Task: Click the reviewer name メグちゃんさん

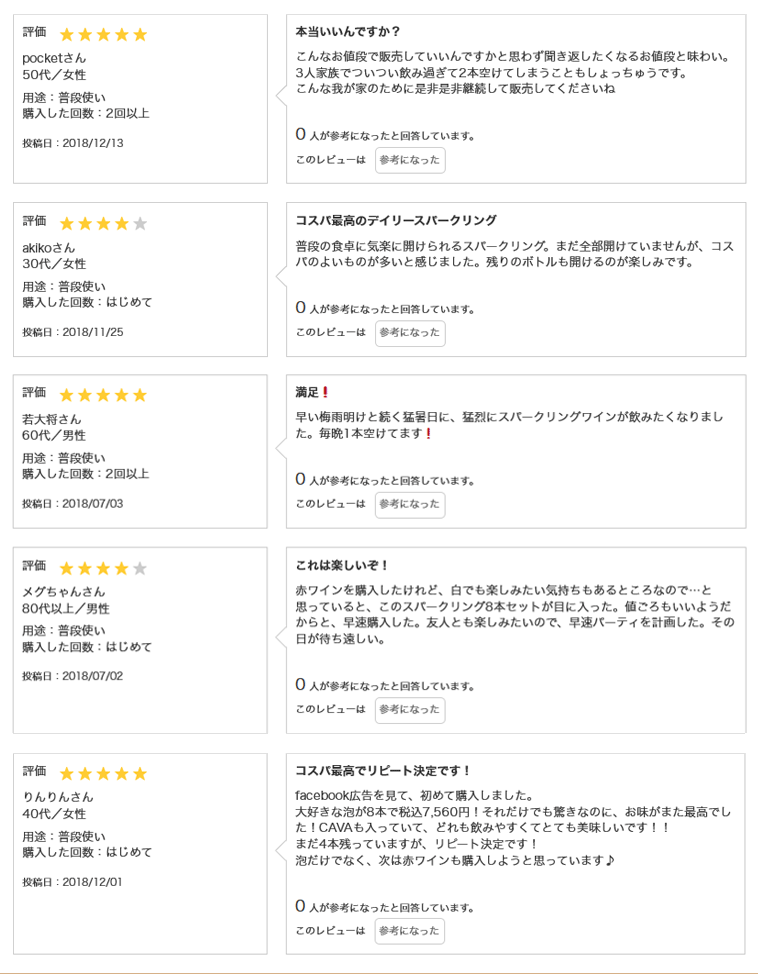Action: [x=64, y=591]
